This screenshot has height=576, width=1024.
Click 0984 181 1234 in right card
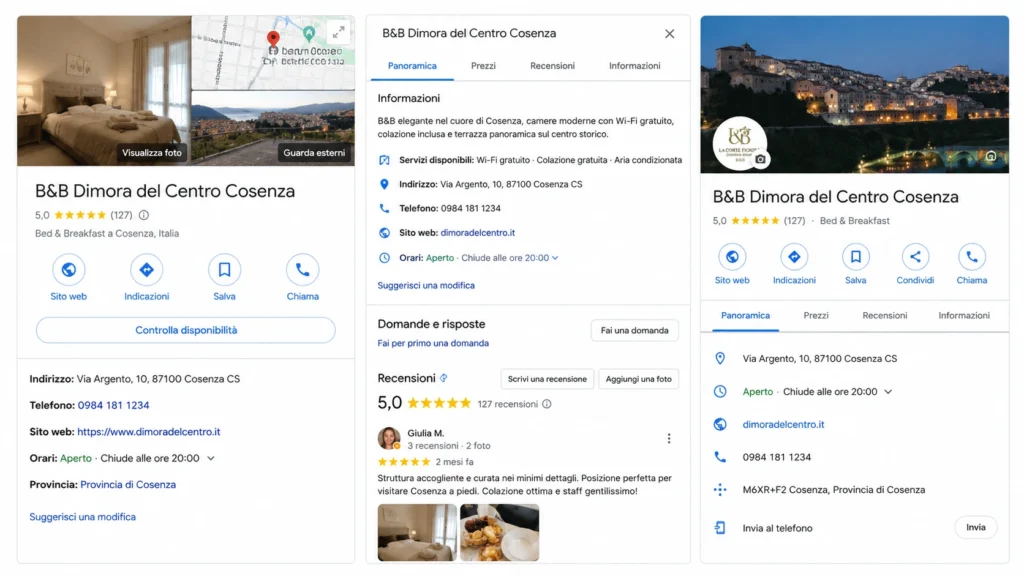(776, 457)
